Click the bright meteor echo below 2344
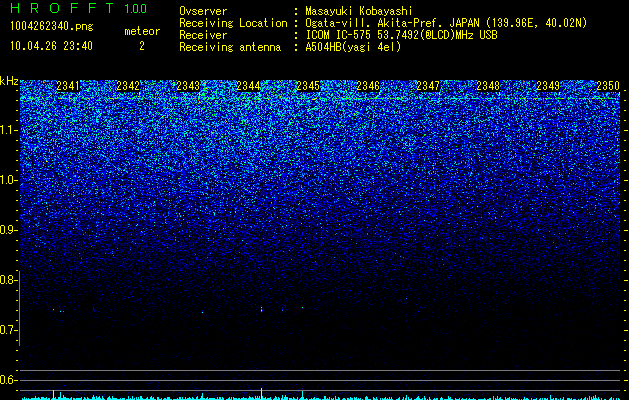This screenshot has height=400, width=629. (x=262, y=309)
